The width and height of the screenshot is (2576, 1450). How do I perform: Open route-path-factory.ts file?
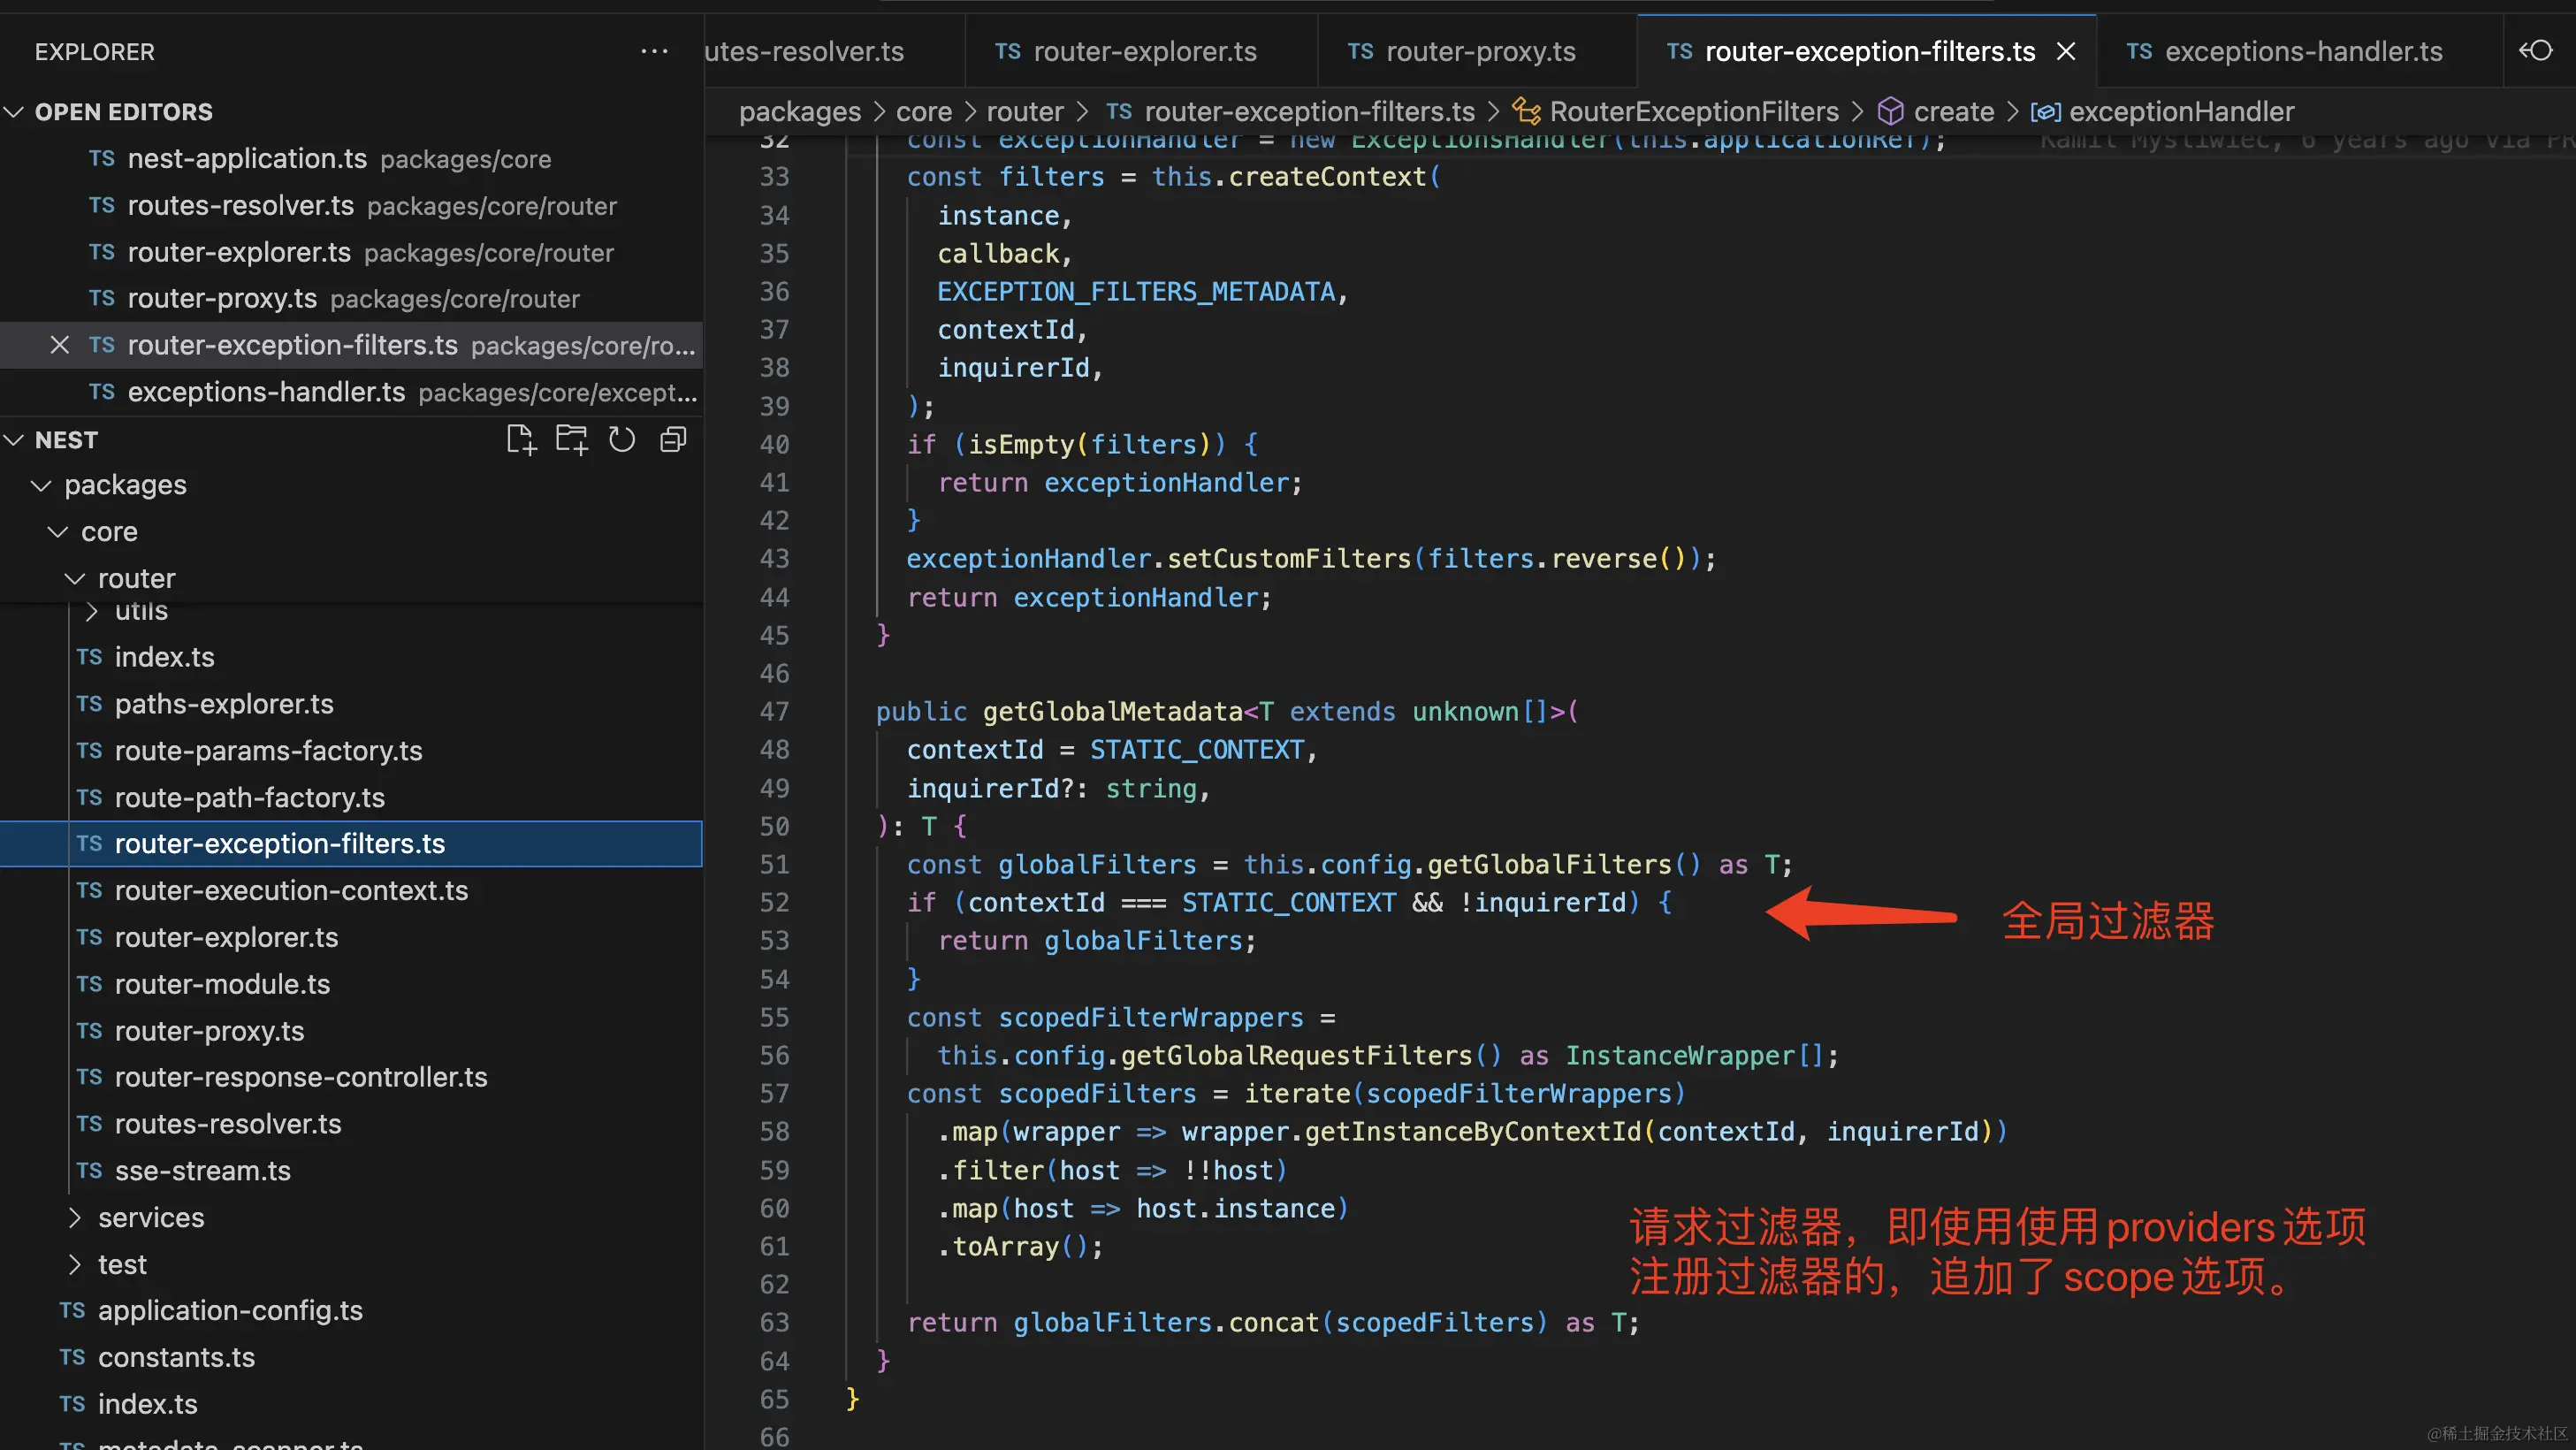[351, 797]
